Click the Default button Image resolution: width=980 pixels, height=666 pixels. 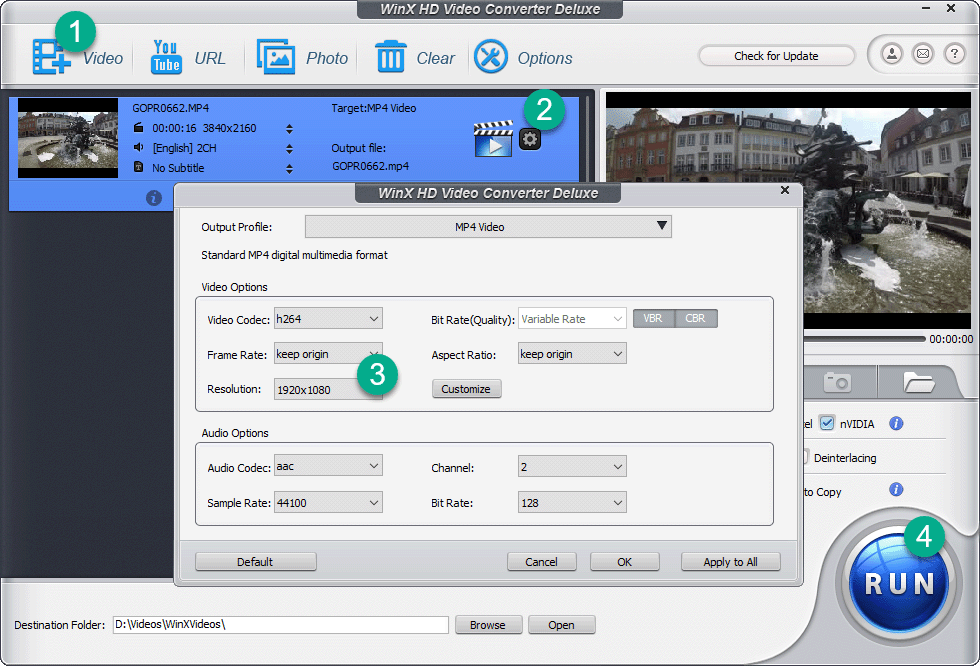[255, 562]
